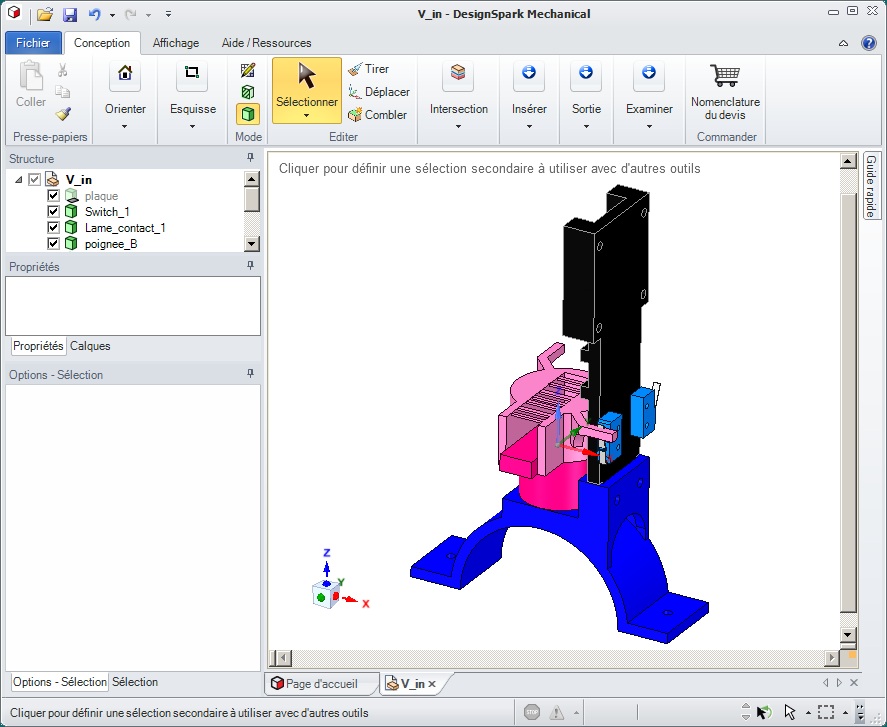Click Nomenclature du devis shopping cart

725,91
